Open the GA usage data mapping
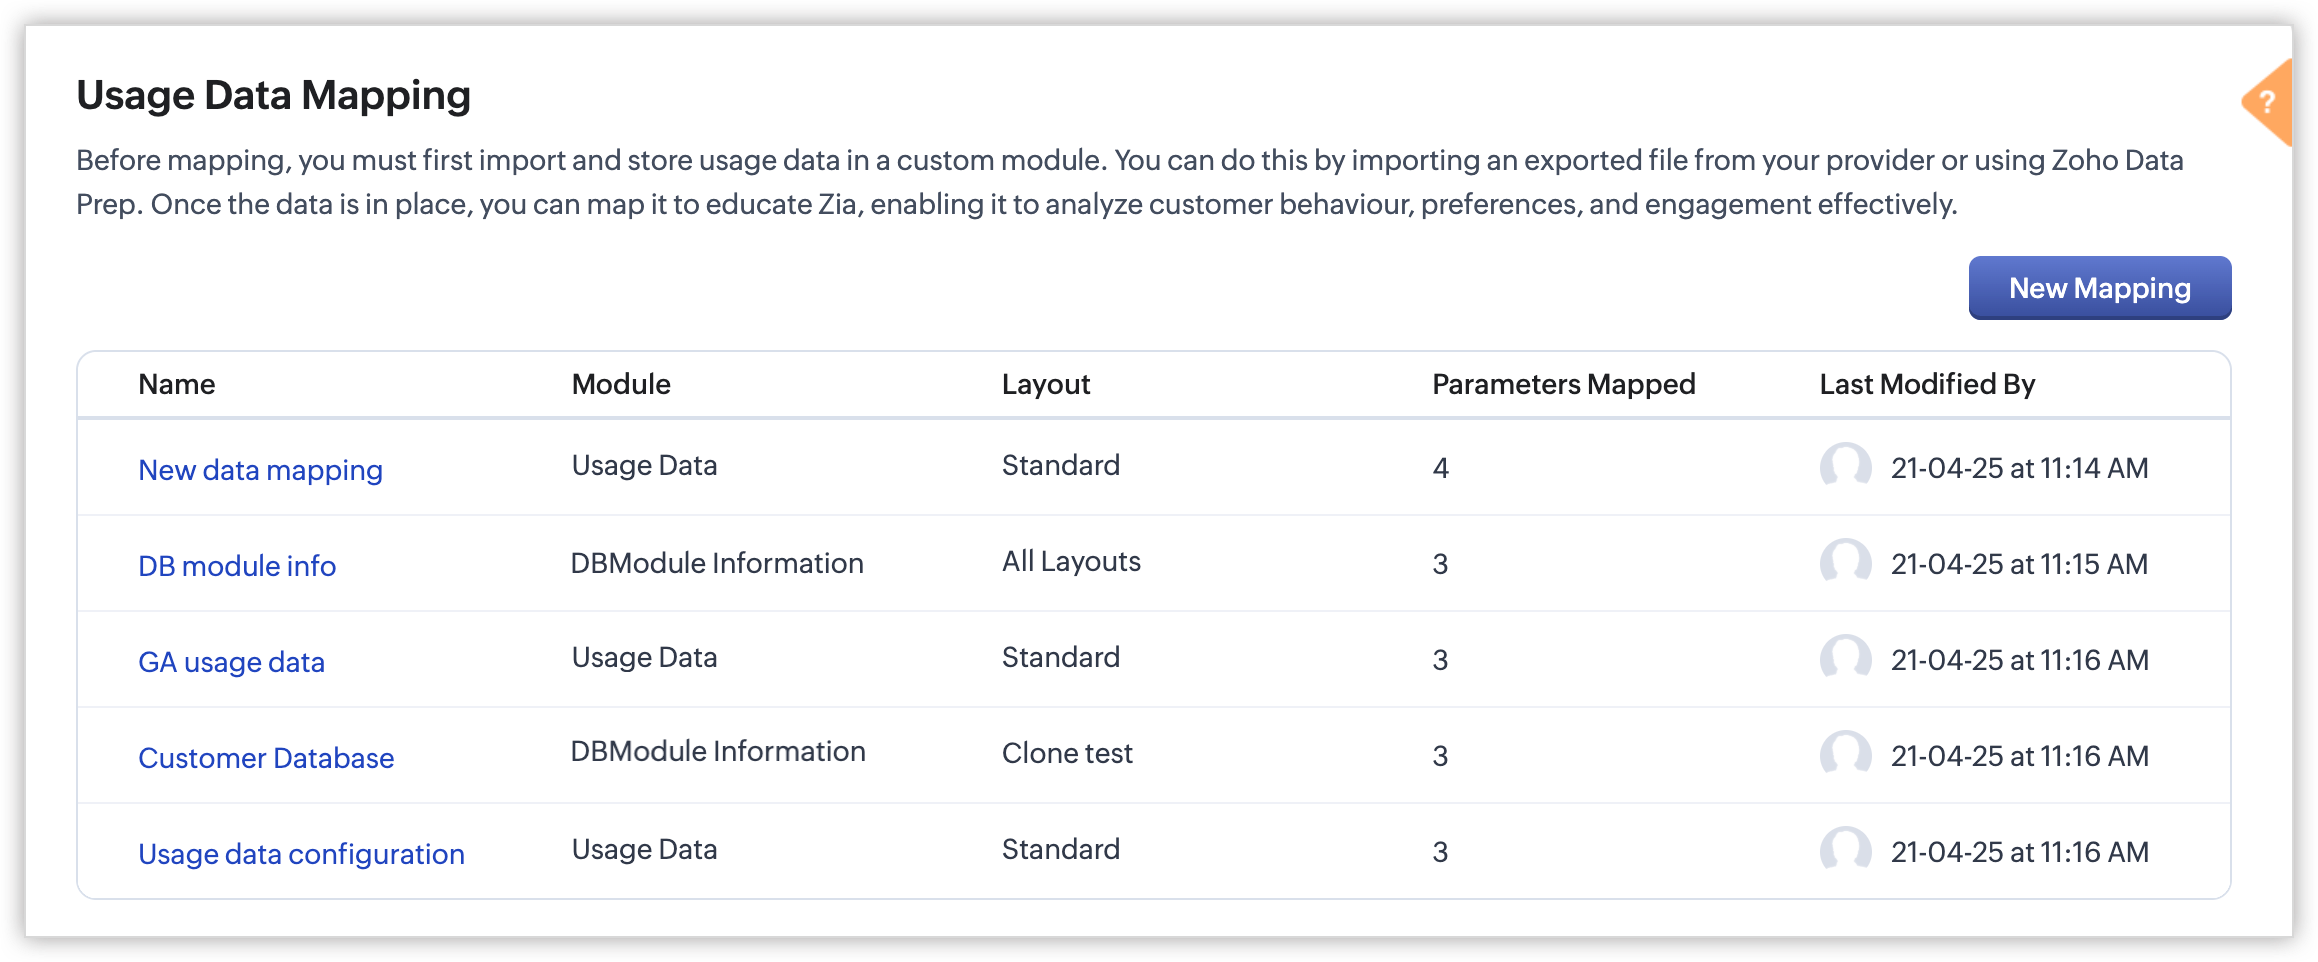Image resolution: width=2318 pixels, height=962 pixels. tap(231, 662)
